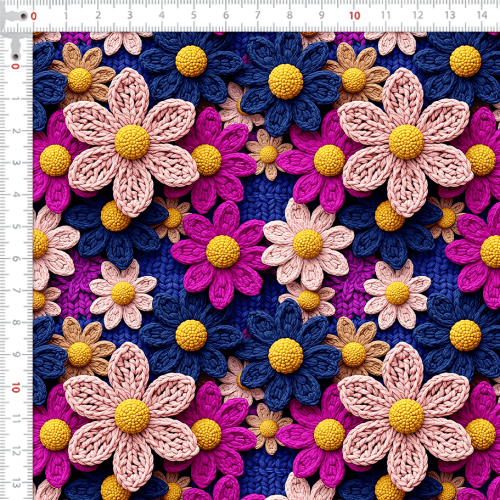Click number 3 on the top ruler
This screenshot has width=500, height=500.
click(130, 15)
